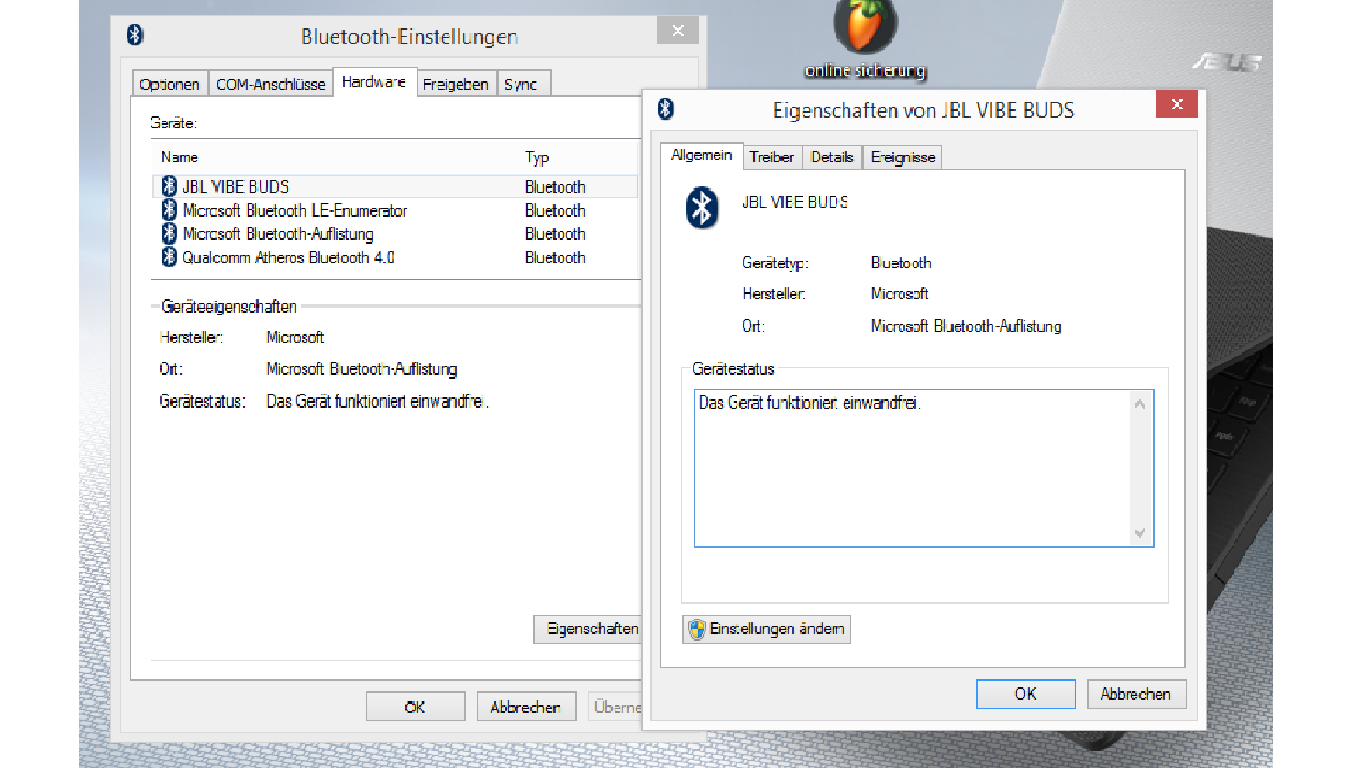Image resolution: width=1366 pixels, height=768 pixels.
Task: Click Bluetooth icon in Bluetooth-Einstellungen title bar
Action: click(x=135, y=35)
